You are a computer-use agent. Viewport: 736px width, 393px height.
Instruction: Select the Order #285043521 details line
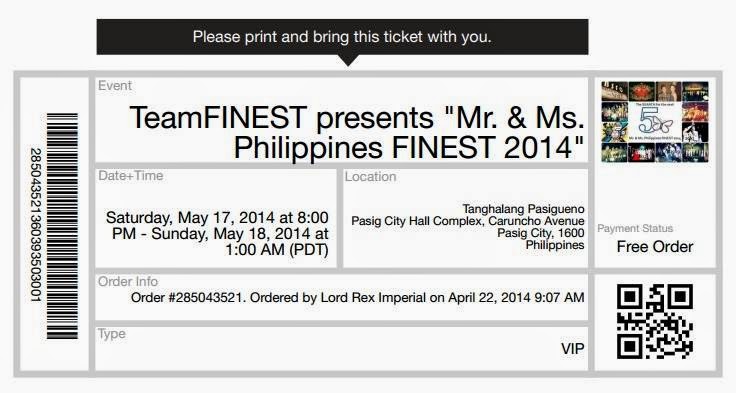click(358, 298)
